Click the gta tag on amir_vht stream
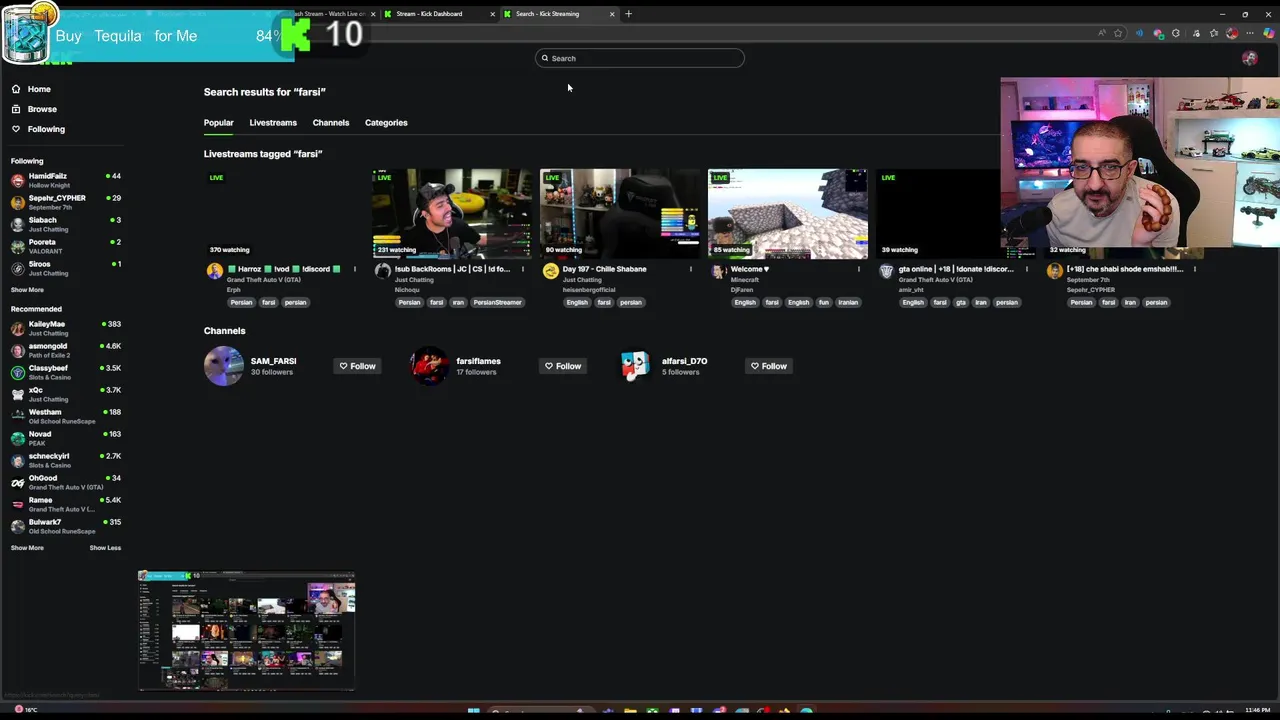 (960, 302)
